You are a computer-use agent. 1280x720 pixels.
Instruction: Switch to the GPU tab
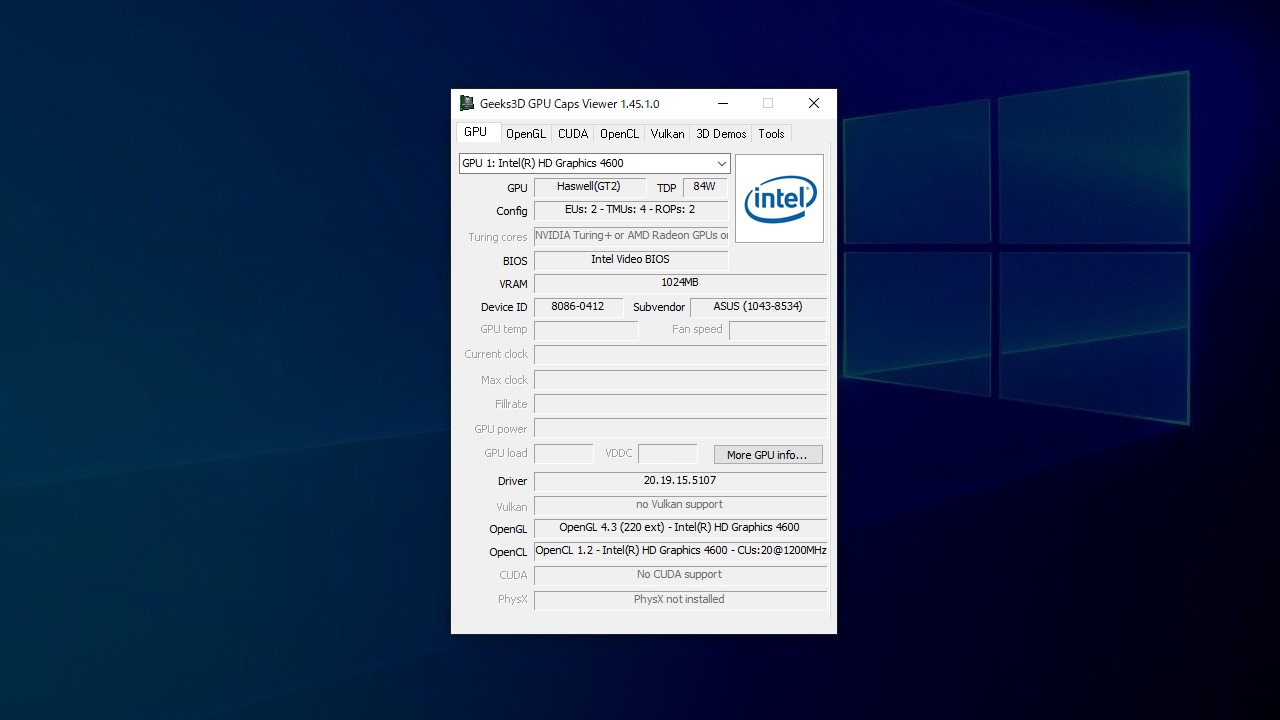click(476, 132)
